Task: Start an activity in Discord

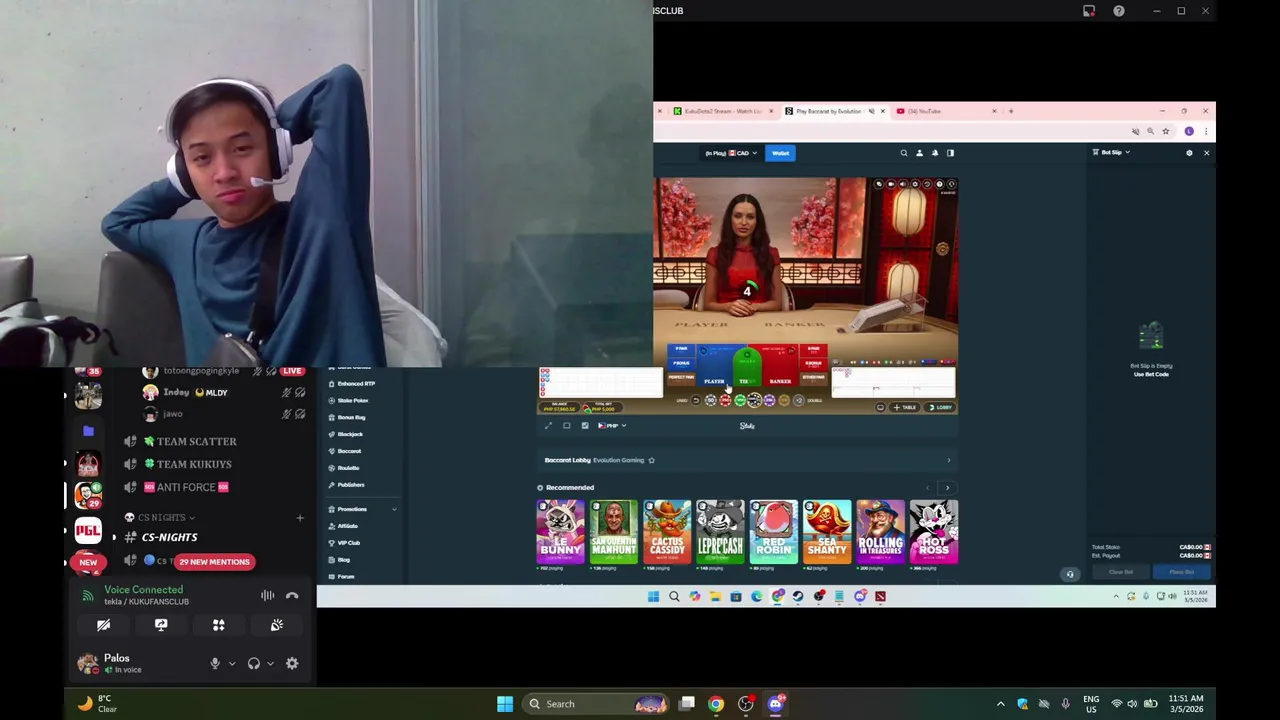Action: point(219,625)
